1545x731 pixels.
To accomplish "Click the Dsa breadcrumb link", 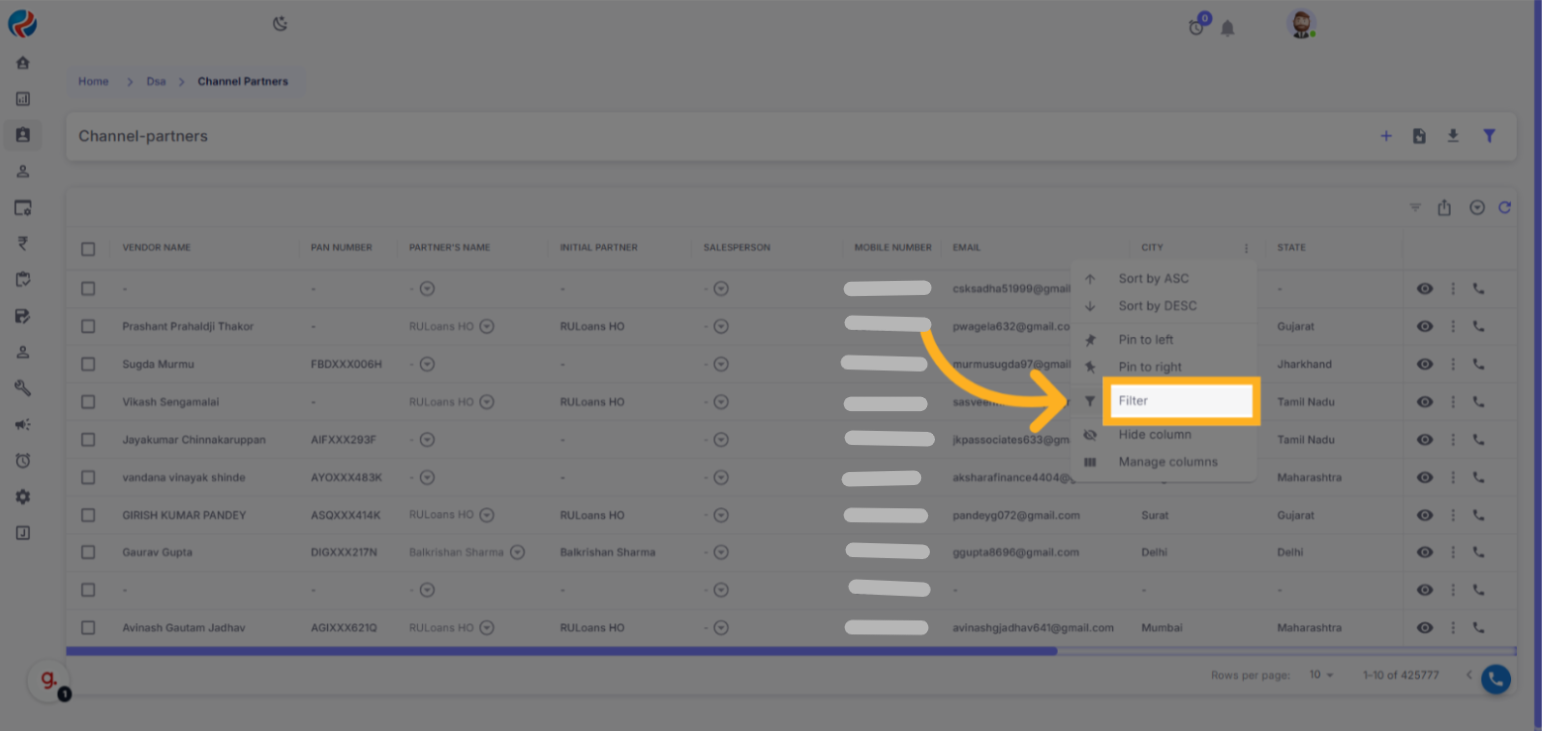I will coord(156,82).
